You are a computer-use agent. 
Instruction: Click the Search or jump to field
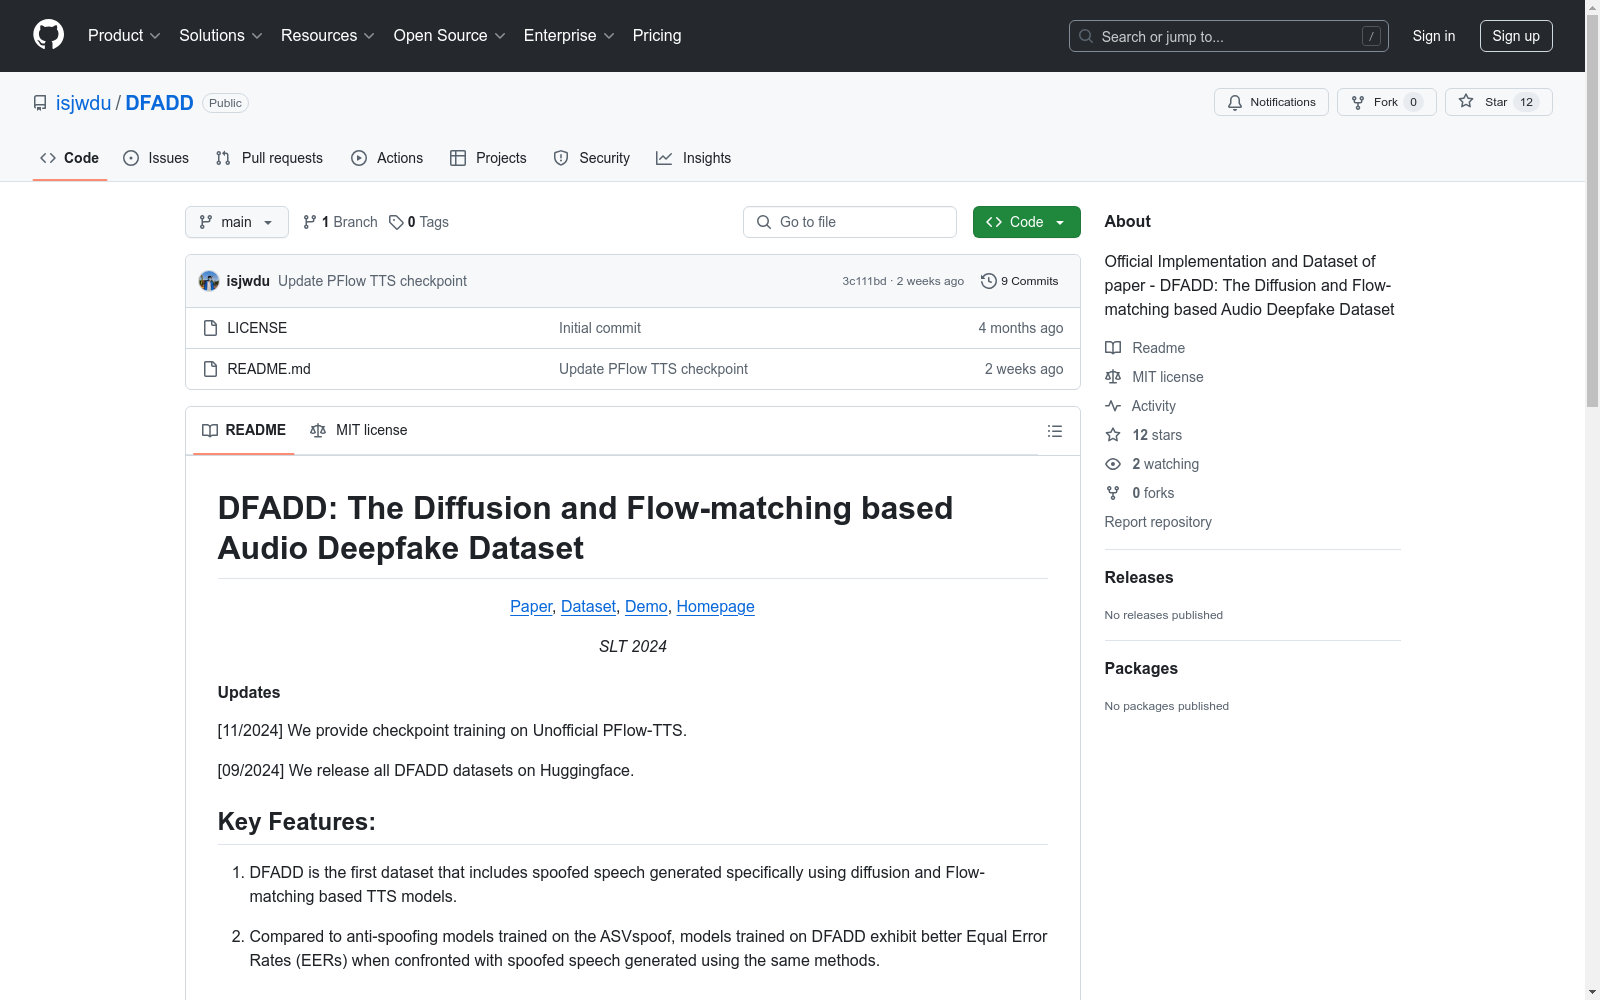pyautogui.click(x=1229, y=36)
